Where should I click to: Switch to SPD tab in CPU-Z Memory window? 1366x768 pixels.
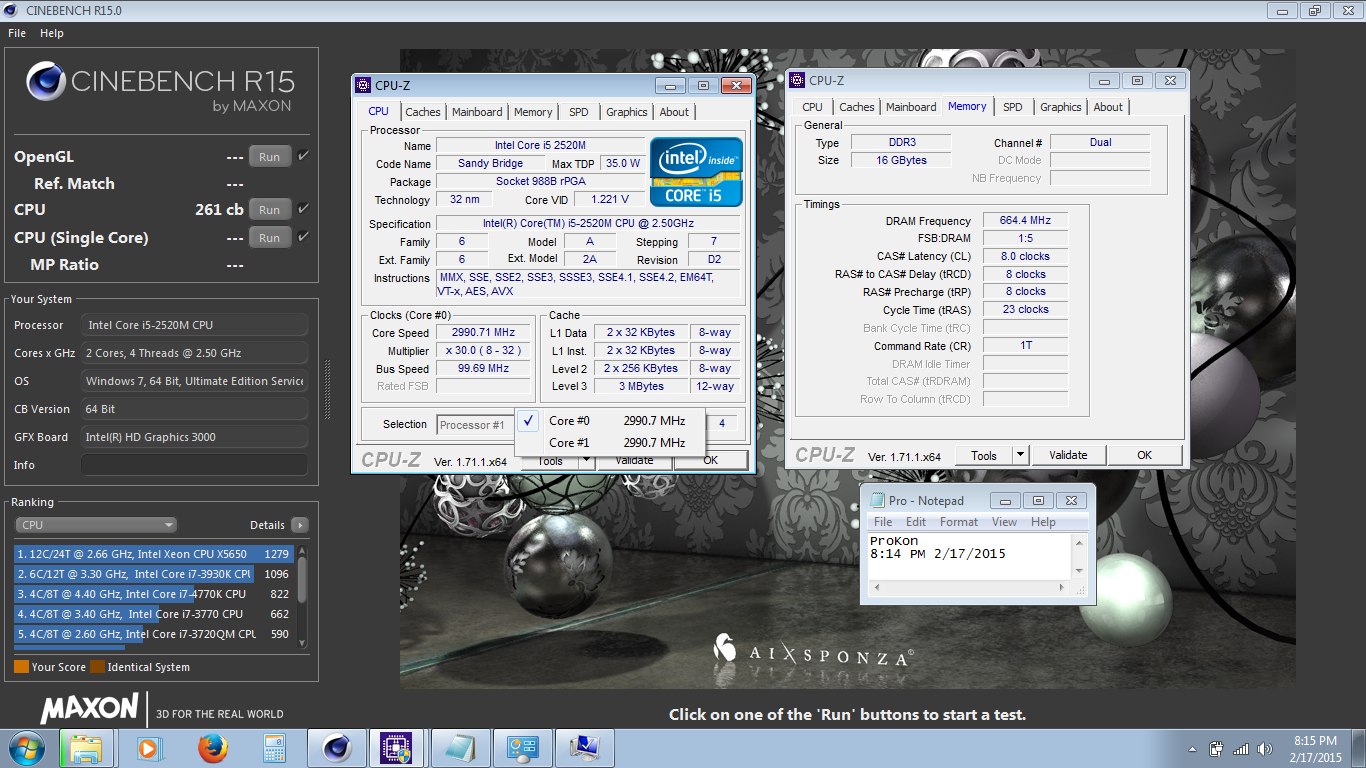(1013, 107)
